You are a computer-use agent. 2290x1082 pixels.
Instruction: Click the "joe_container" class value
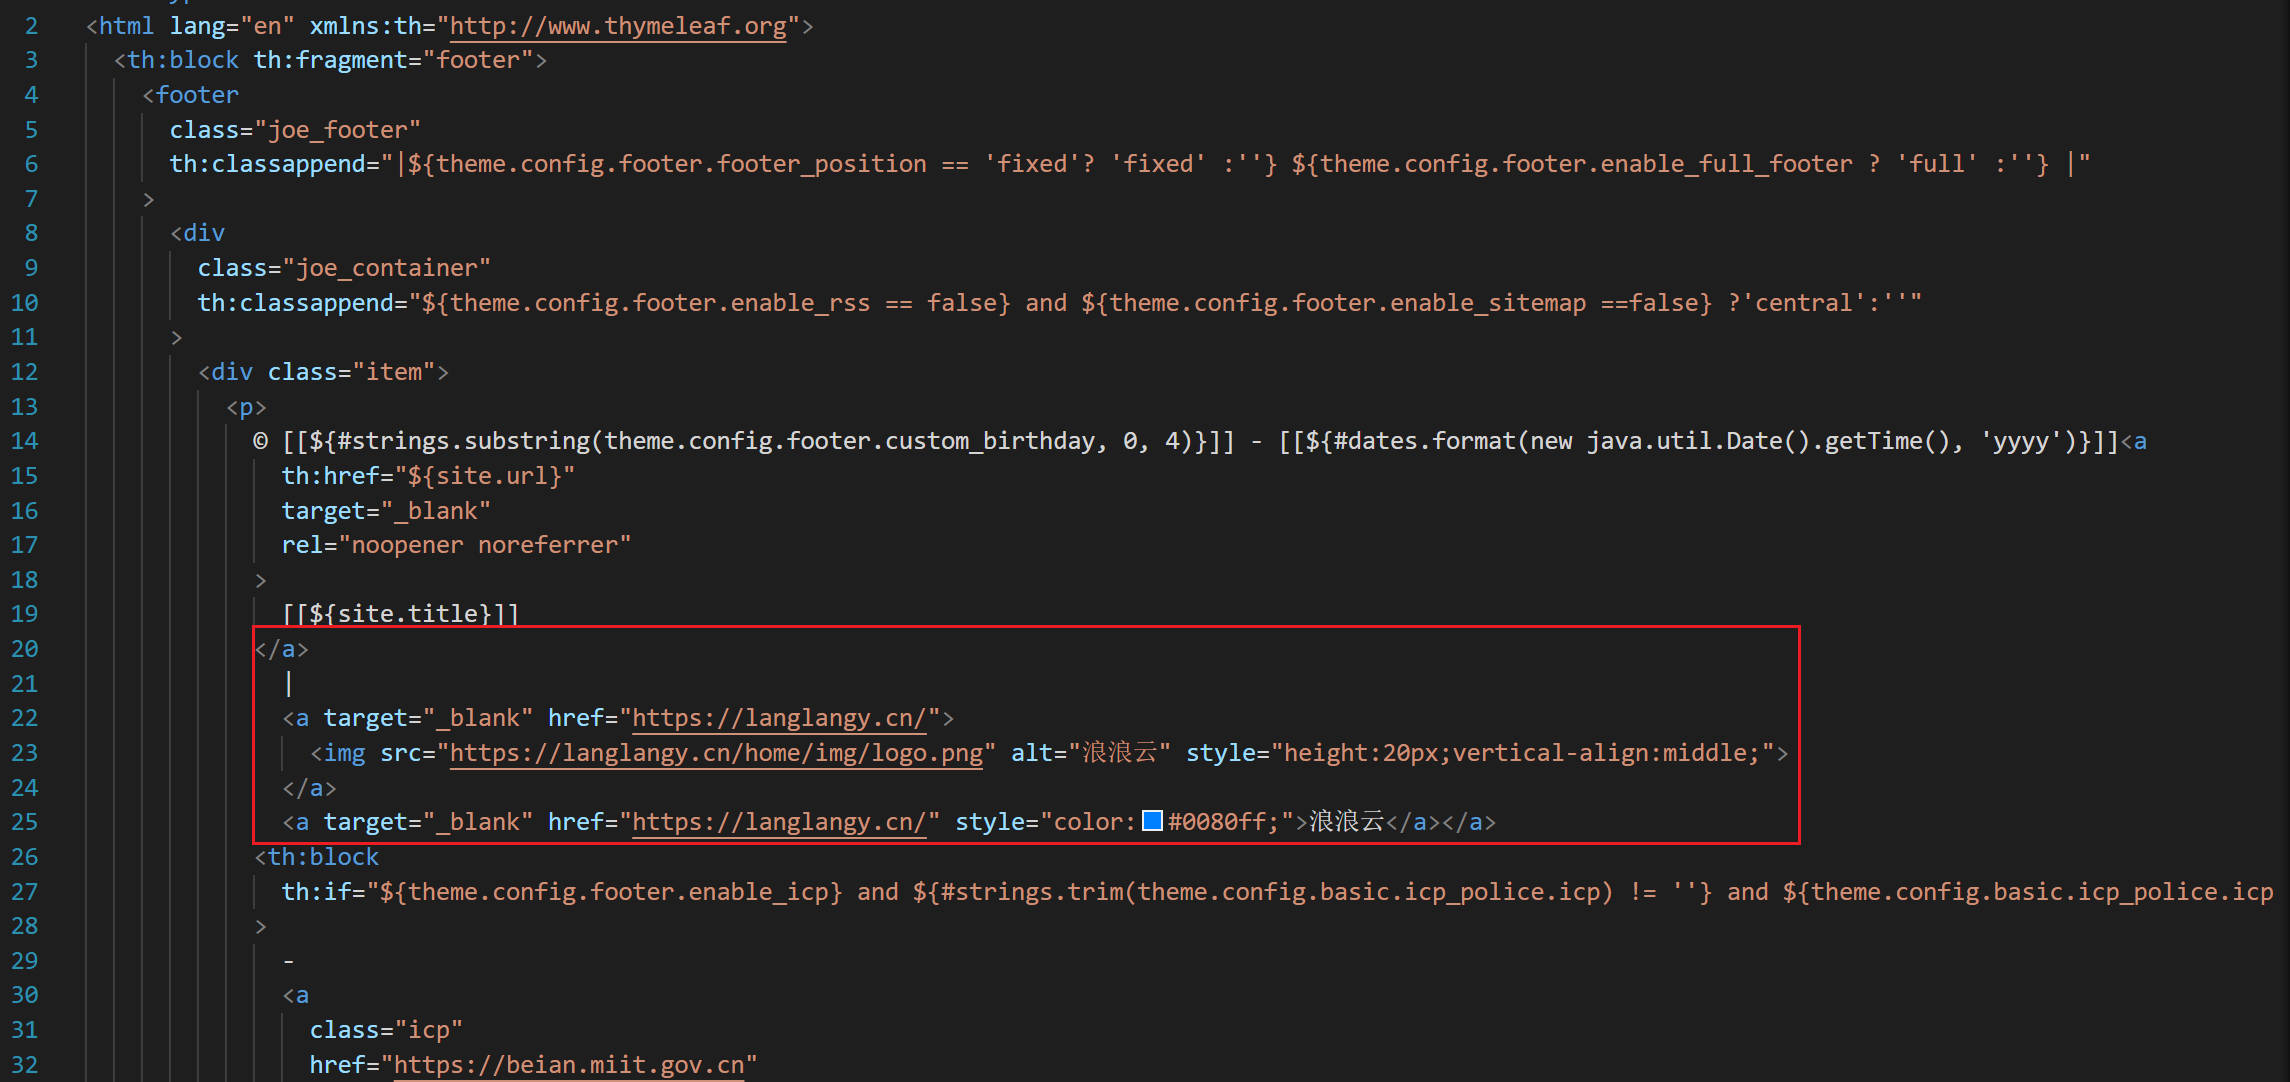click(387, 268)
